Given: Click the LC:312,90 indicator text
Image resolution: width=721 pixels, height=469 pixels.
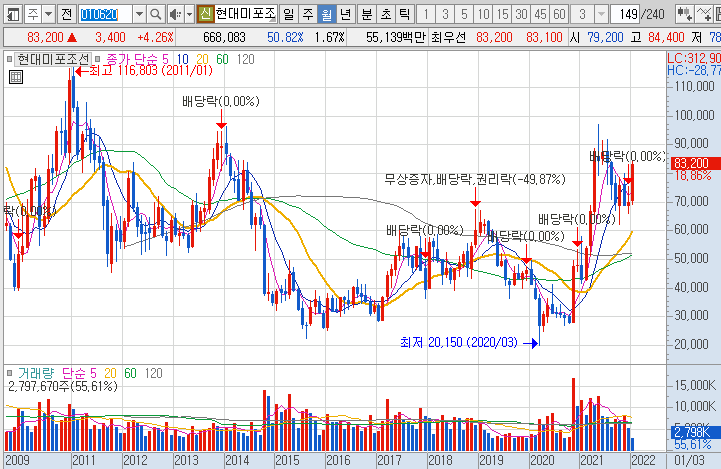Looking at the screenshot, I should point(694,58).
